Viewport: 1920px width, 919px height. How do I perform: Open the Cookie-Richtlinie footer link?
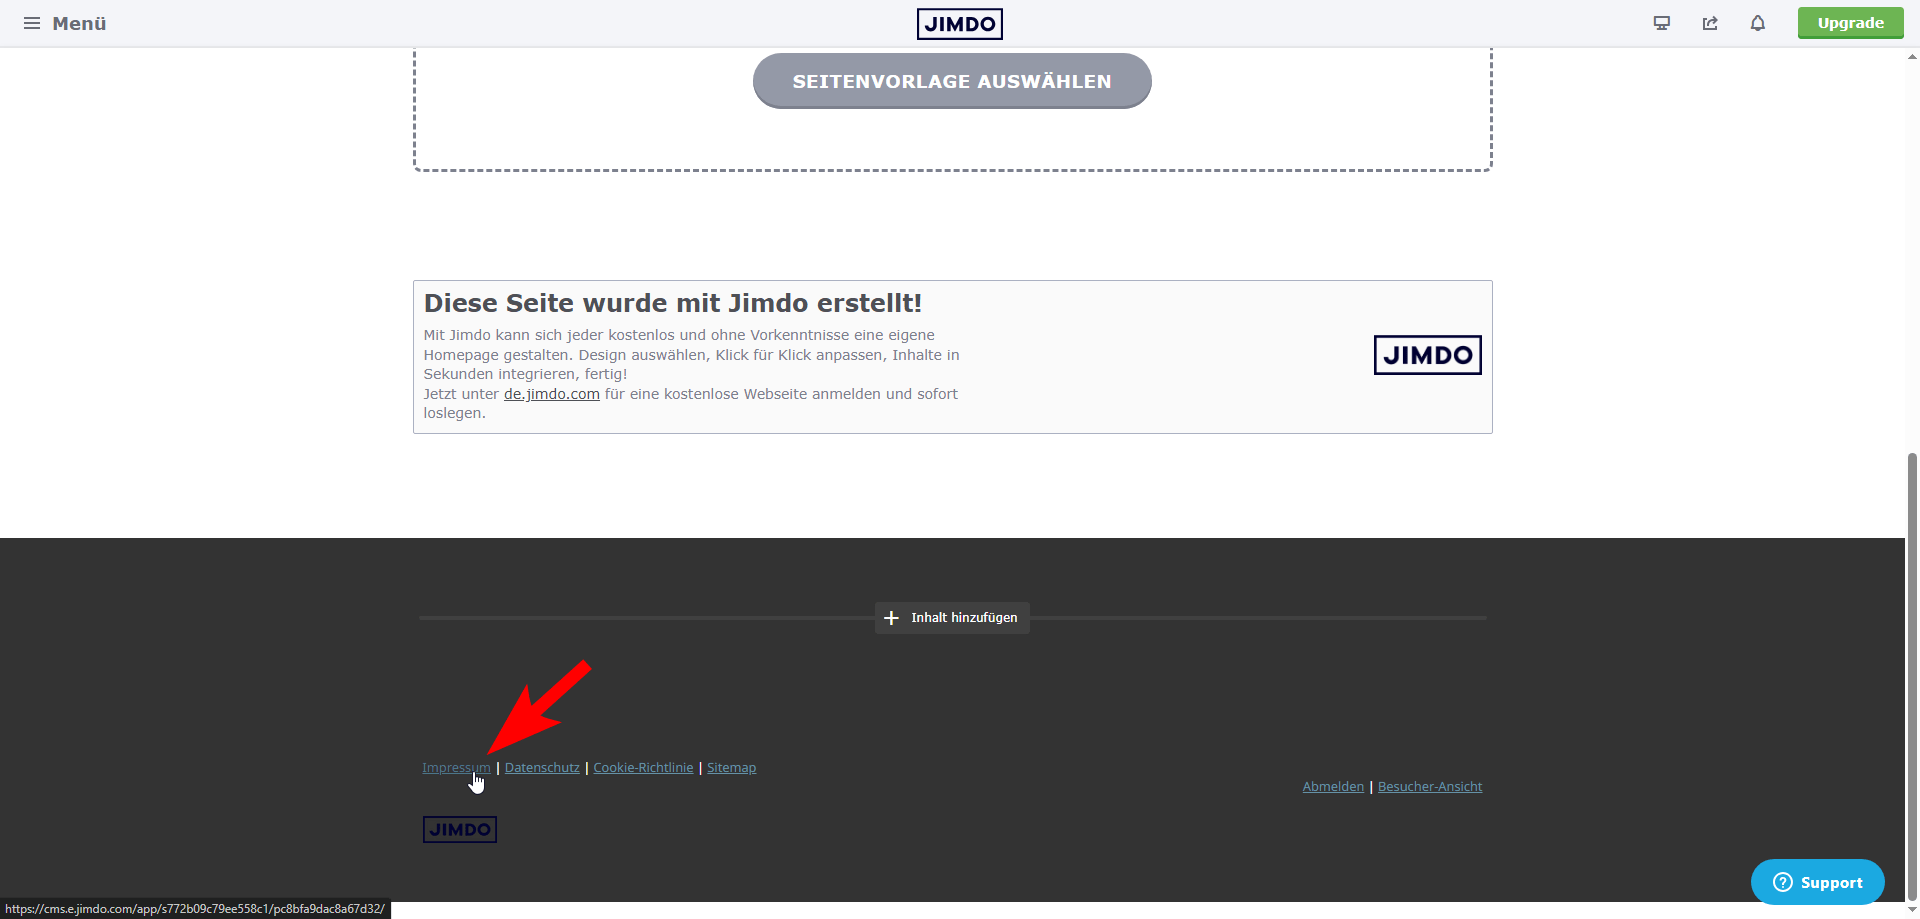point(643,768)
